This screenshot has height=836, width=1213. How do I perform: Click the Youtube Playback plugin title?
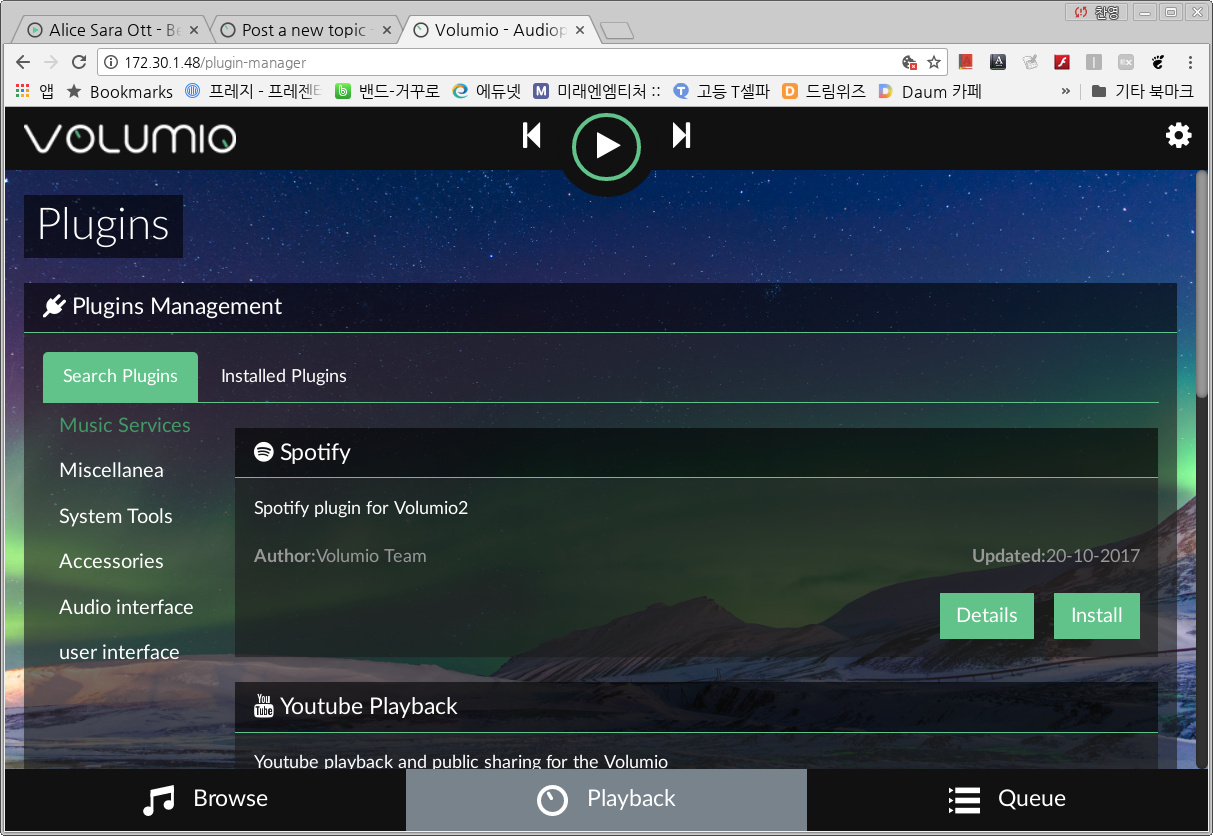369,706
